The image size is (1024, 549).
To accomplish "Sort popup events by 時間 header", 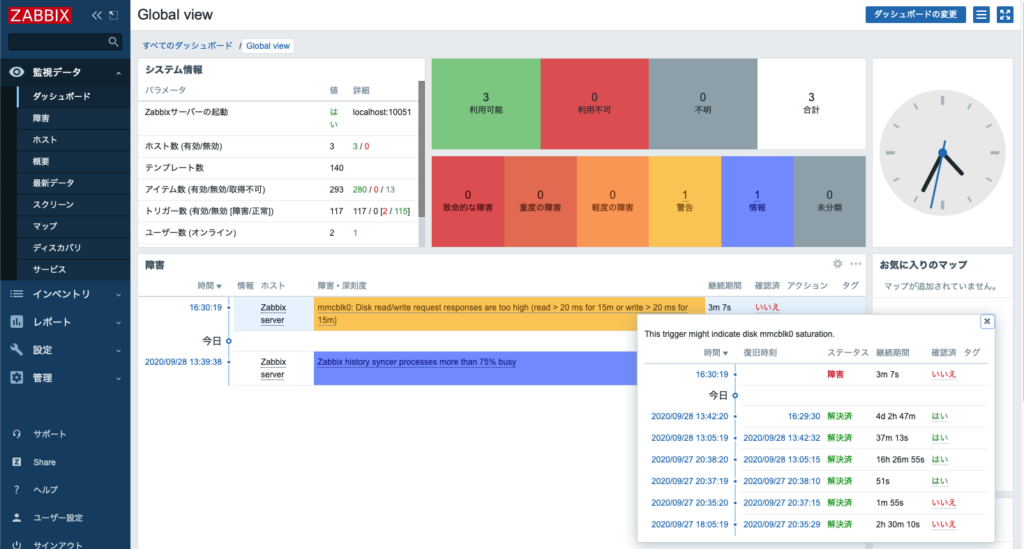I will click(x=716, y=353).
